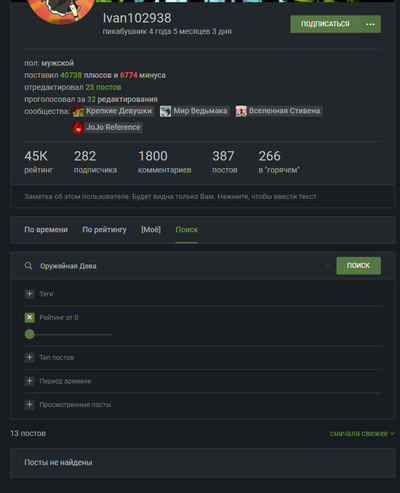Click the Мир Ведьмака community icon
This screenshot has width=400, height=493.
click(165, 111)
